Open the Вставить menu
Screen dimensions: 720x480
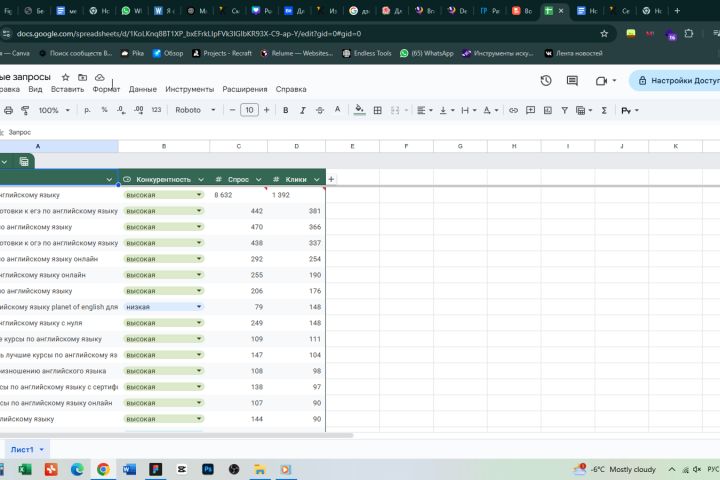(68, 89)
